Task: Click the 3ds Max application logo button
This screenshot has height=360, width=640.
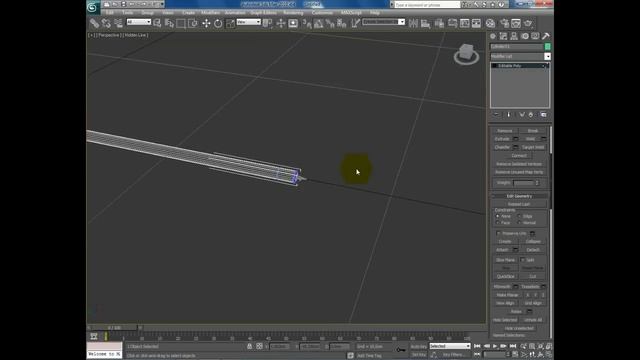Action: click(x=93, y=7)
